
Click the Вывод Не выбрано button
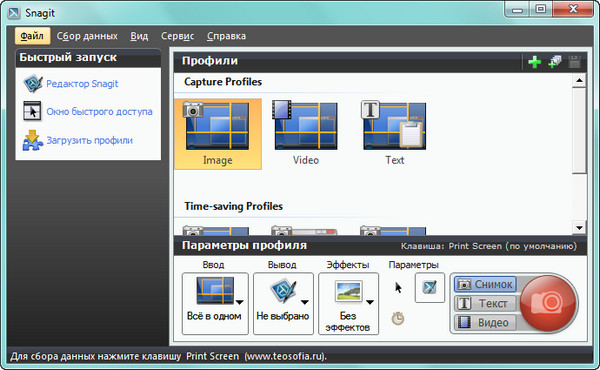click(x=283, y=303)
